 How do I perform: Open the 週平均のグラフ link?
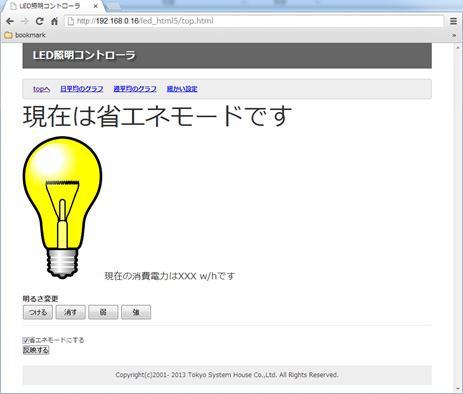coord(135,89)
